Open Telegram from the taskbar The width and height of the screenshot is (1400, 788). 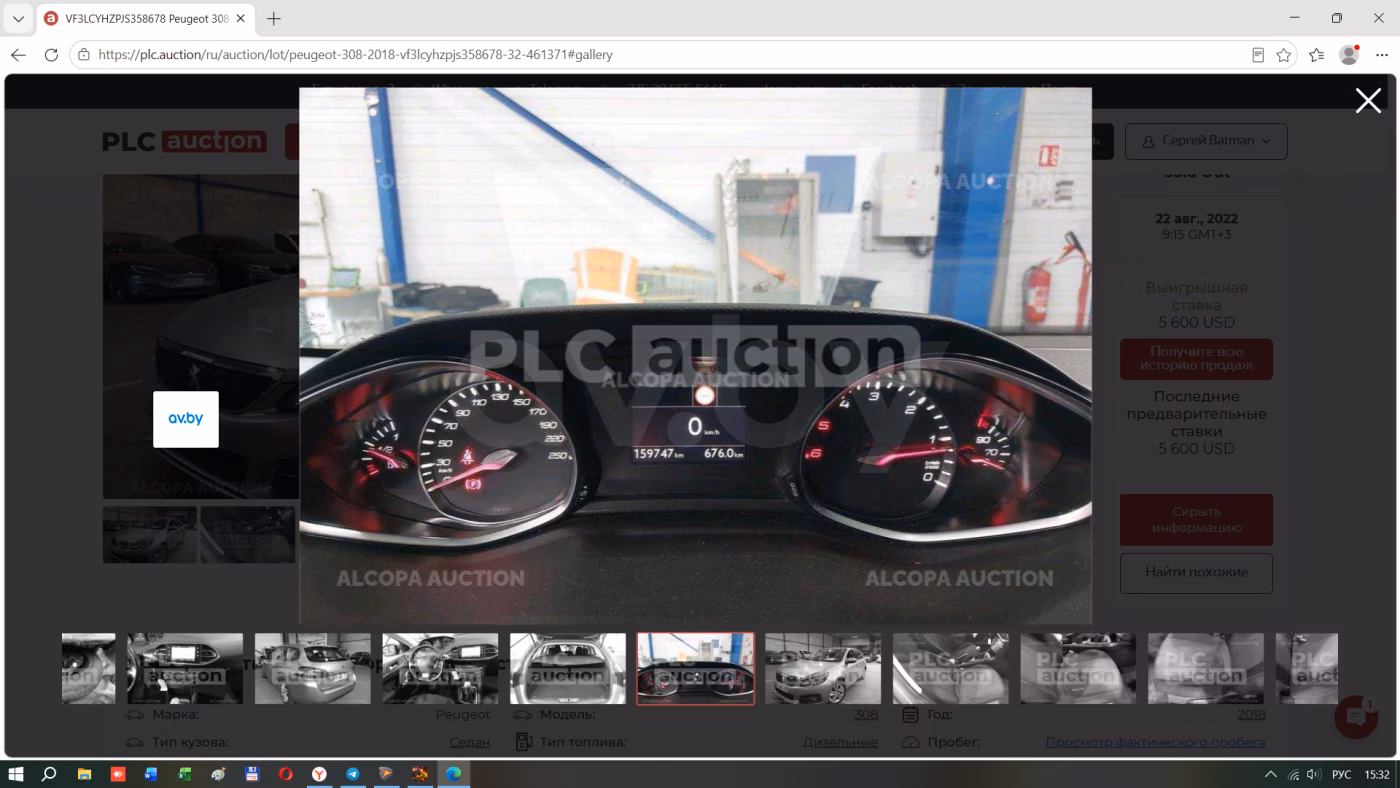pos(353,774)
